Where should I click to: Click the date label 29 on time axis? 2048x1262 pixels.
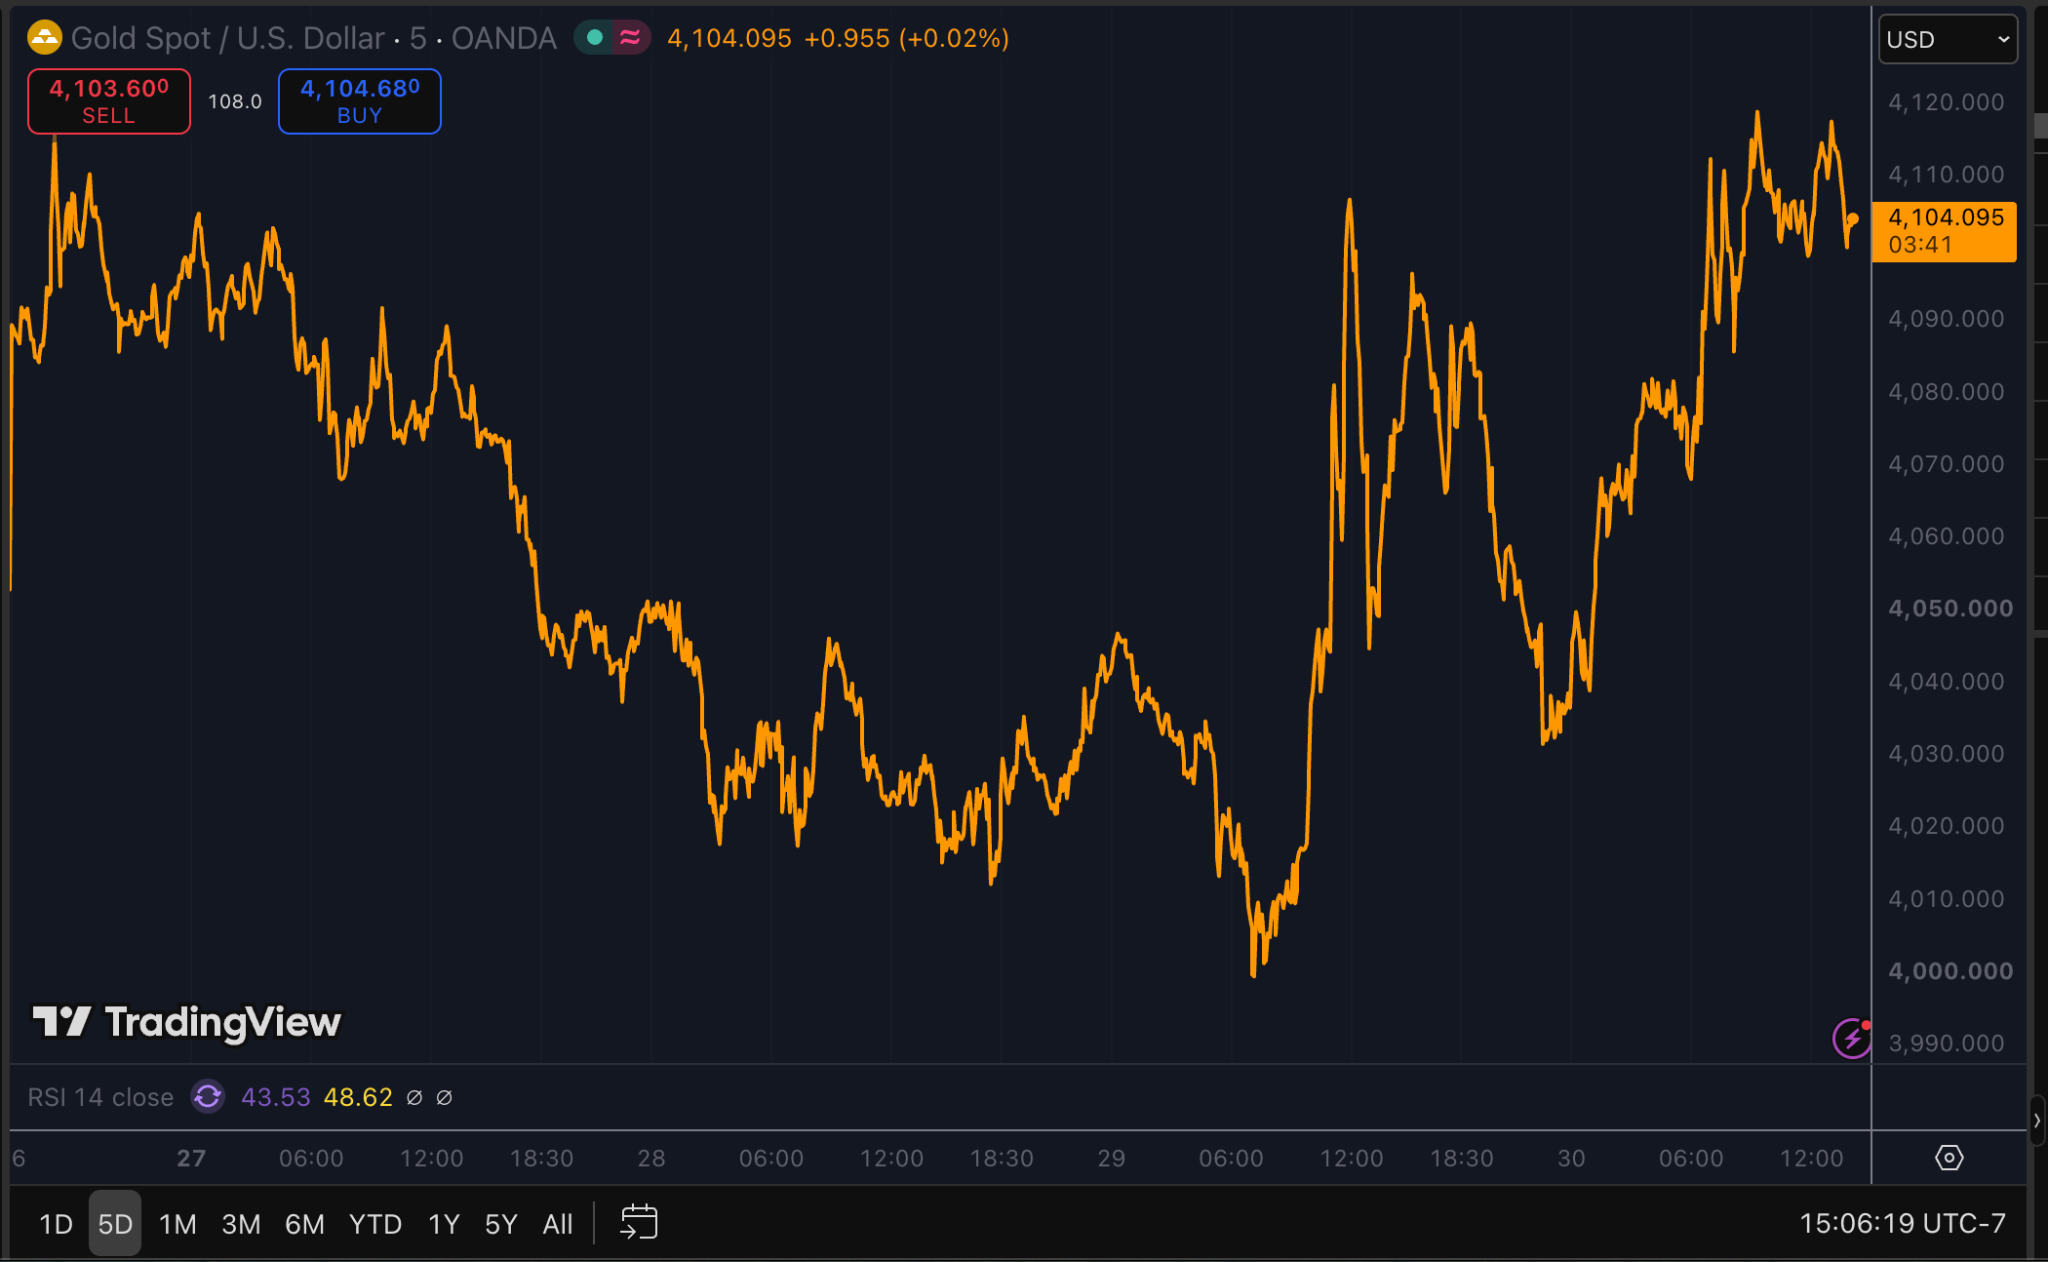[x=1111, y=1158]
